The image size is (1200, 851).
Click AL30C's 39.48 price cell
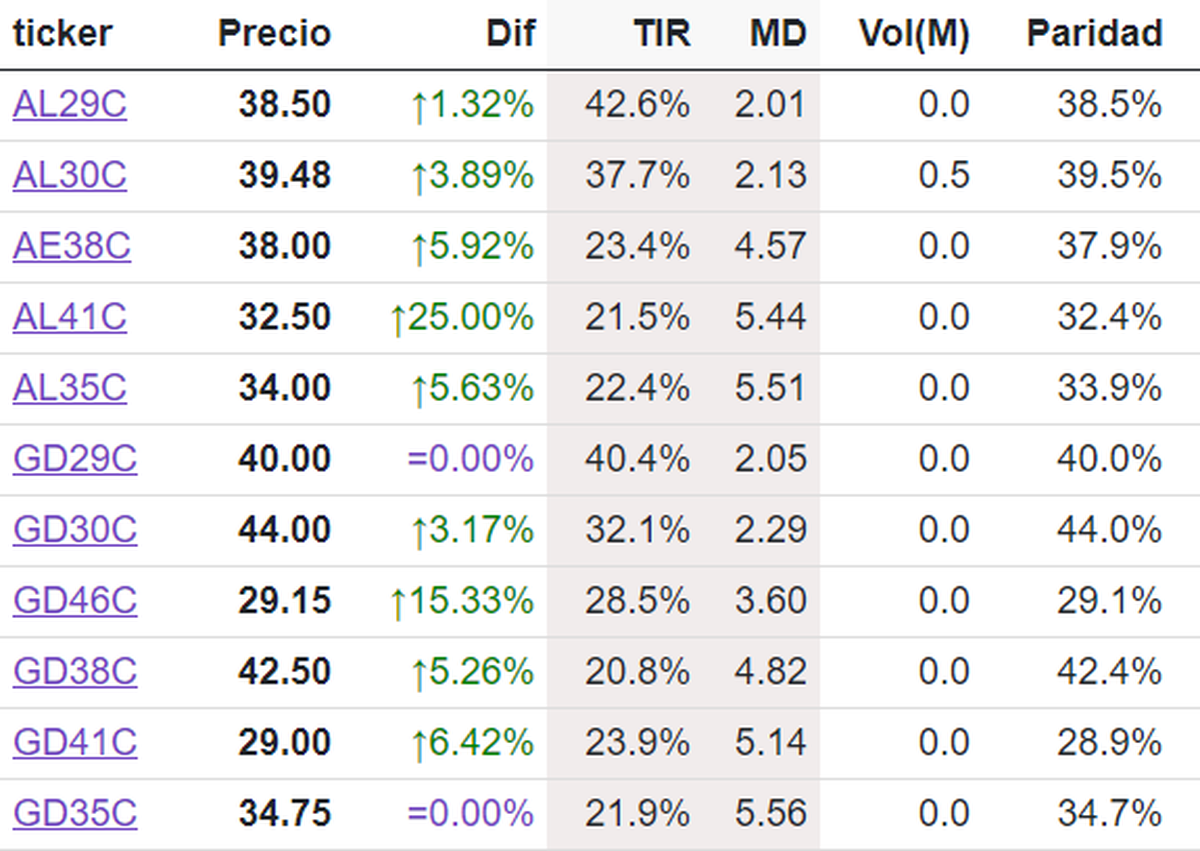[x=284, y=175]
